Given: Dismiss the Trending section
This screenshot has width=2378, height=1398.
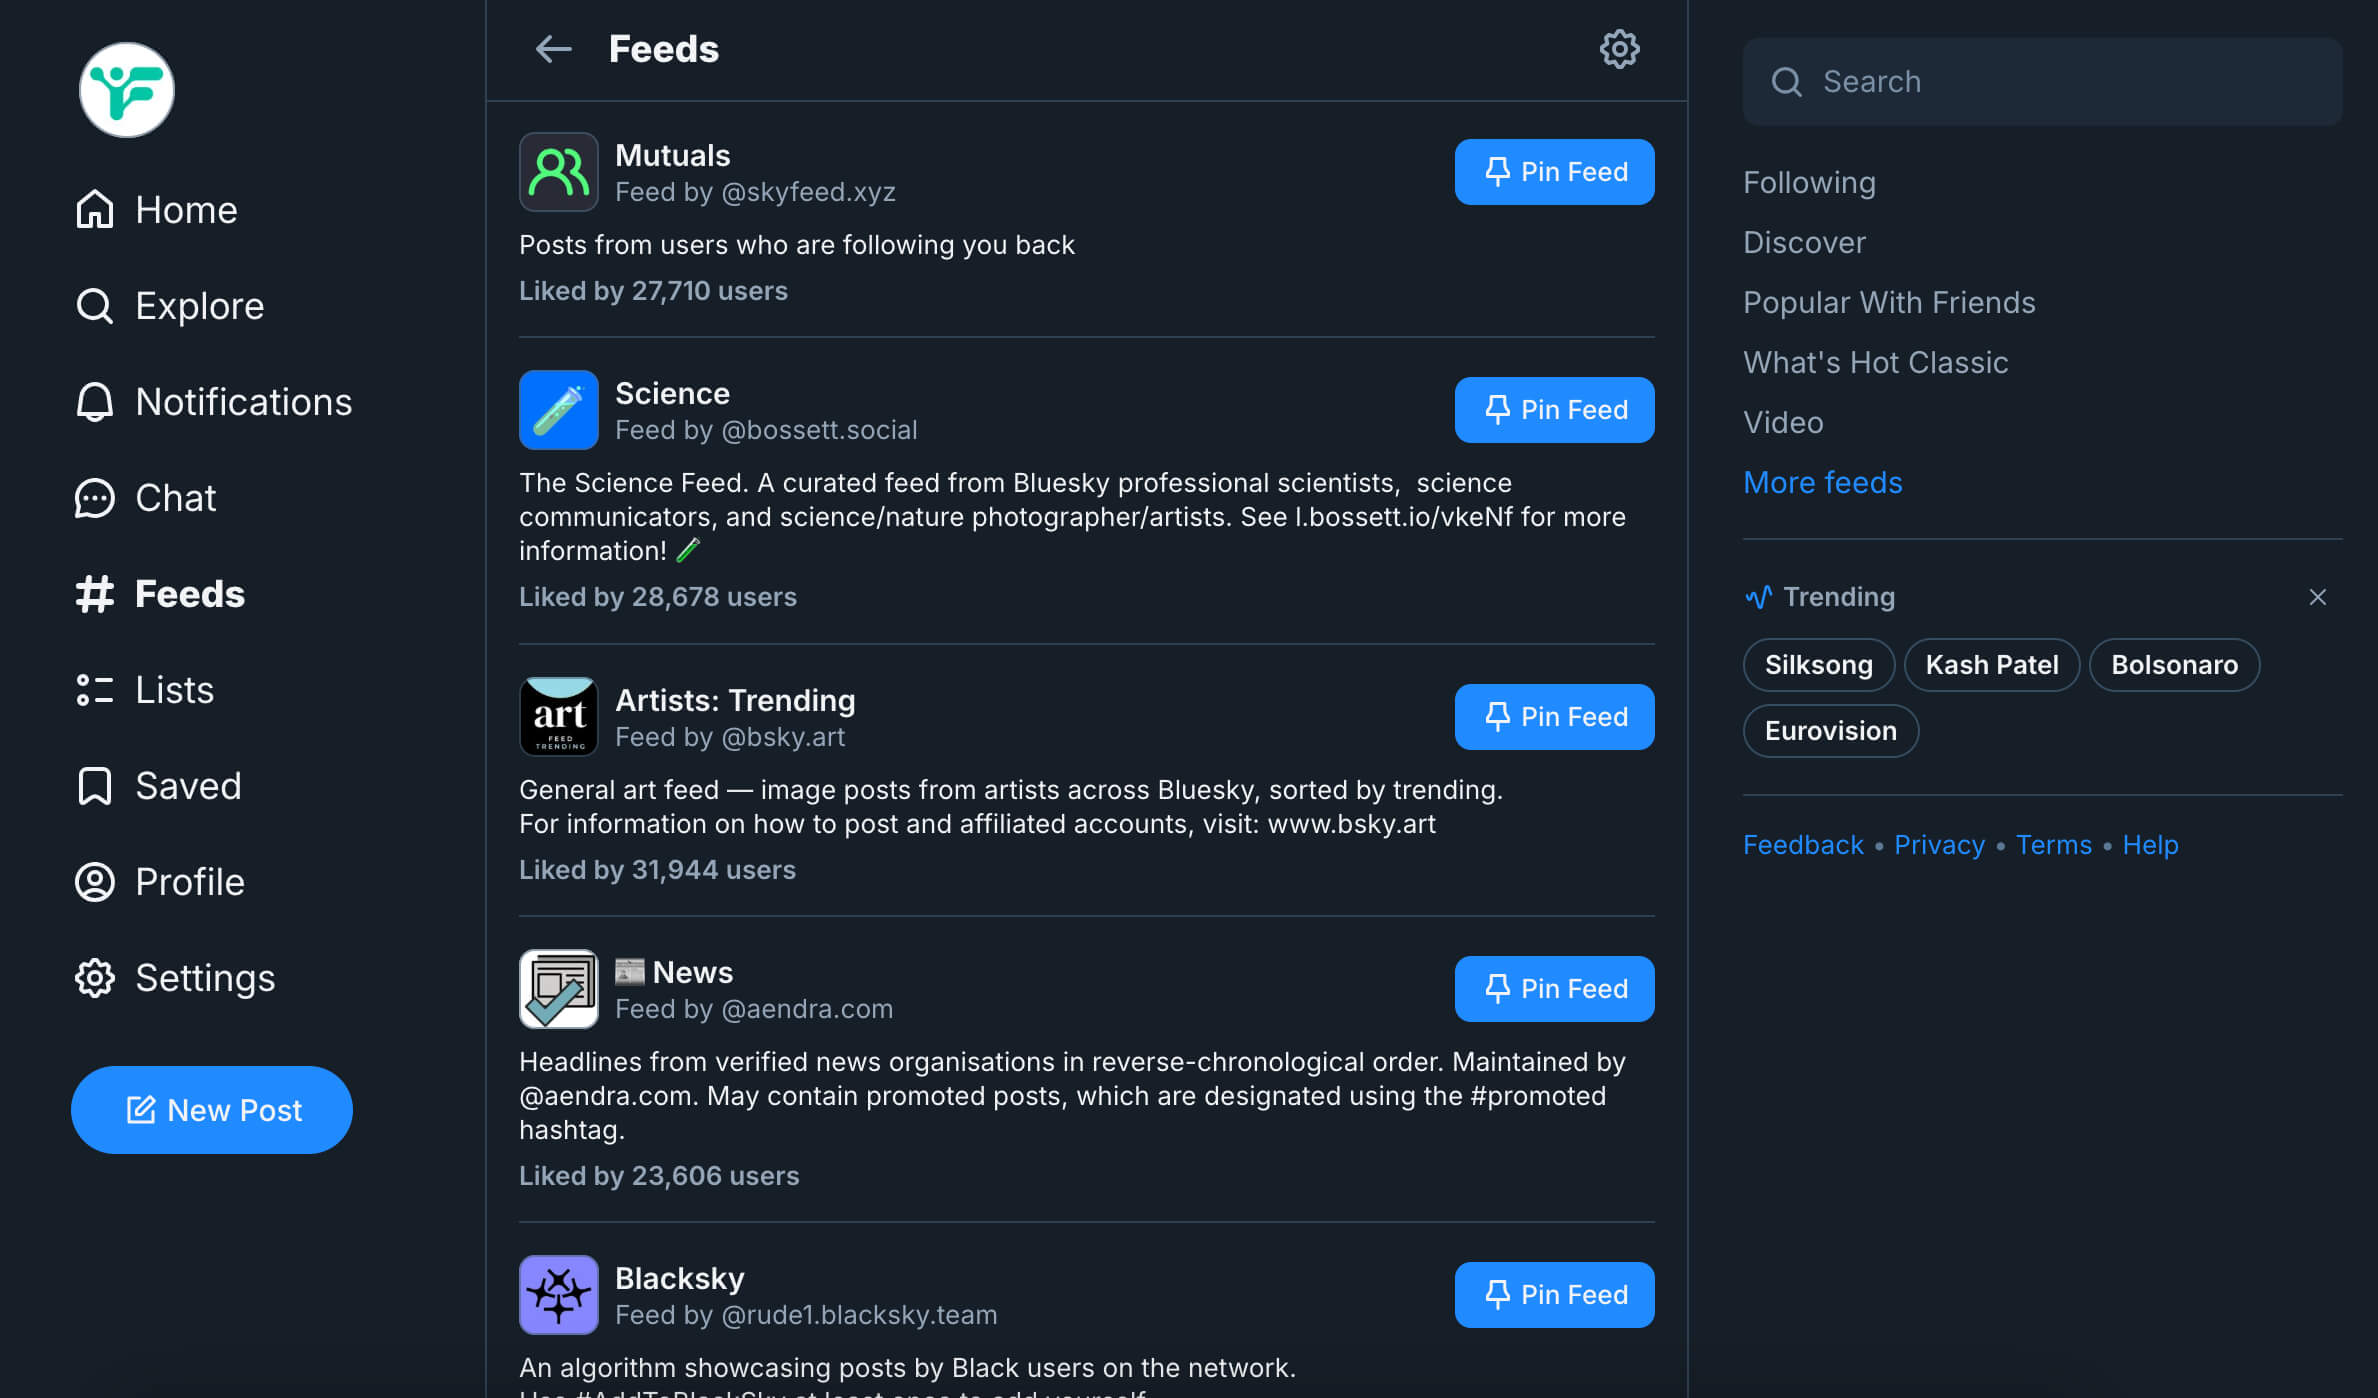Looking at the screenshot, I should point(2317,597).
